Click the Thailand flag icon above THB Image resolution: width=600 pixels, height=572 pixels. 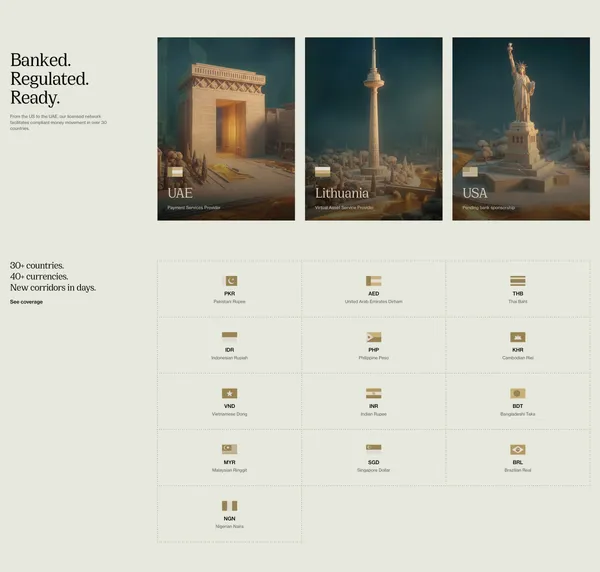pyautogui.click(x=518, y=281)
